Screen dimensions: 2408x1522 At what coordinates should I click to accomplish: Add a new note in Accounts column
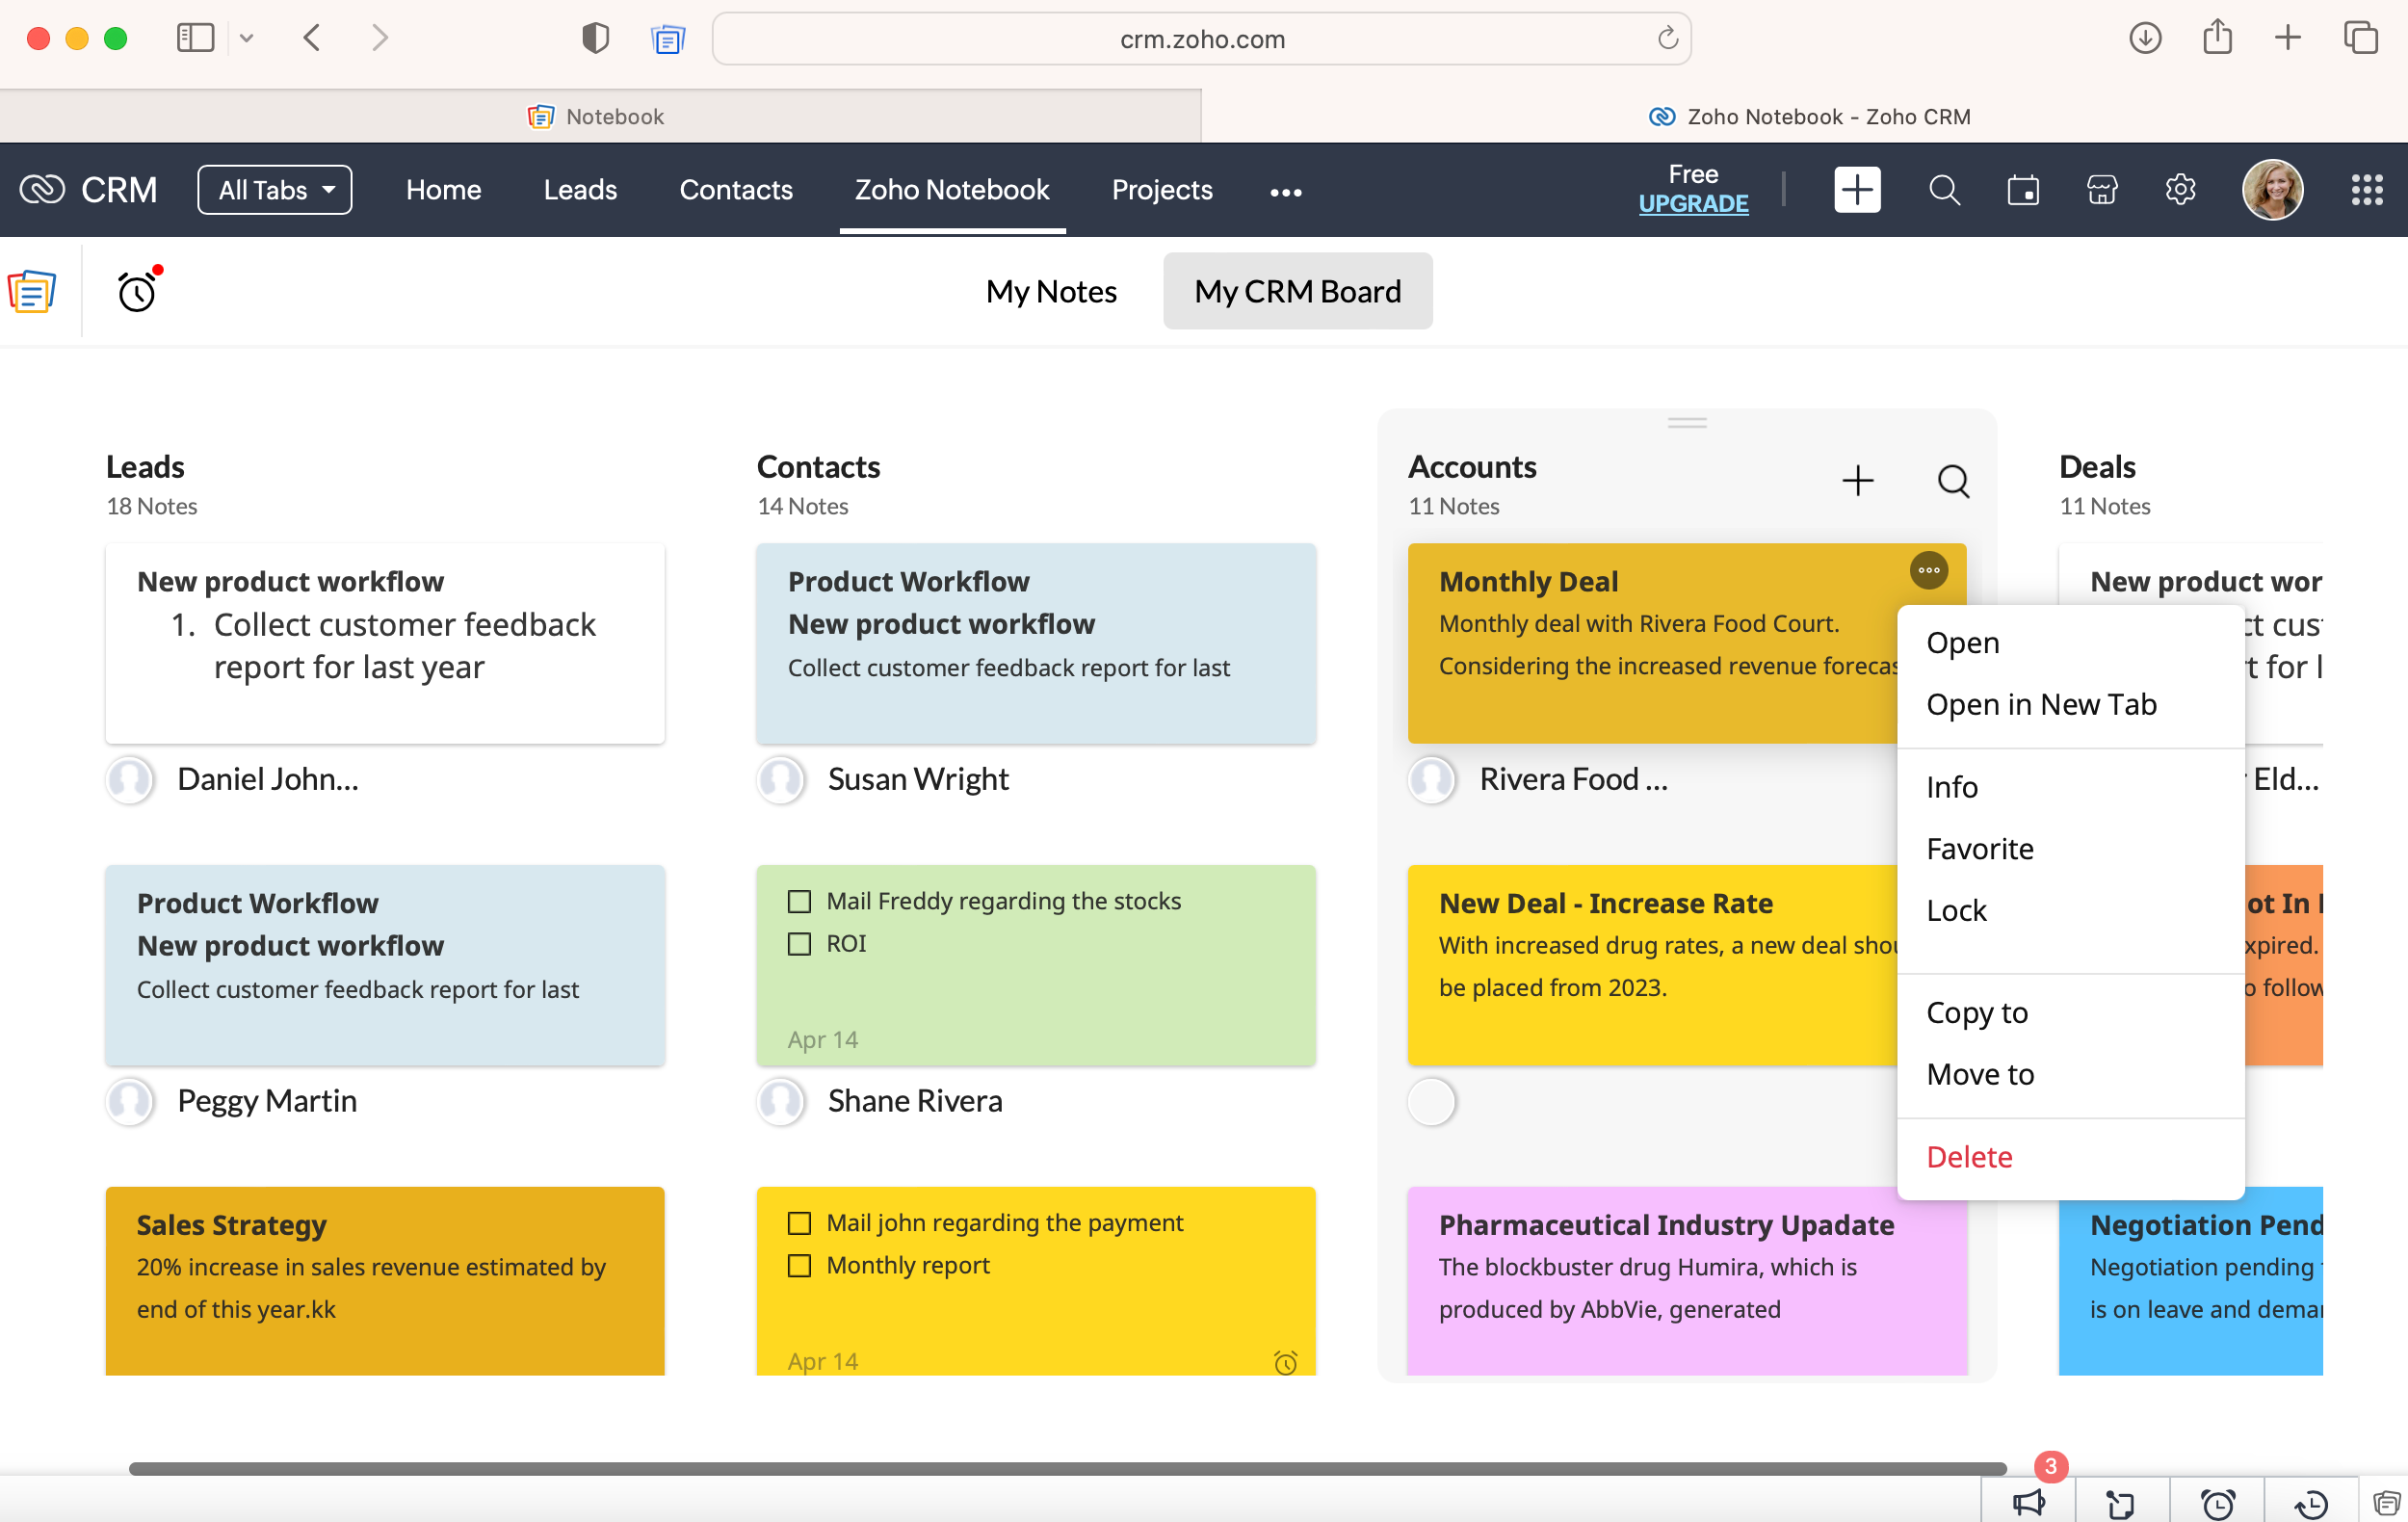pos(1857,481)
